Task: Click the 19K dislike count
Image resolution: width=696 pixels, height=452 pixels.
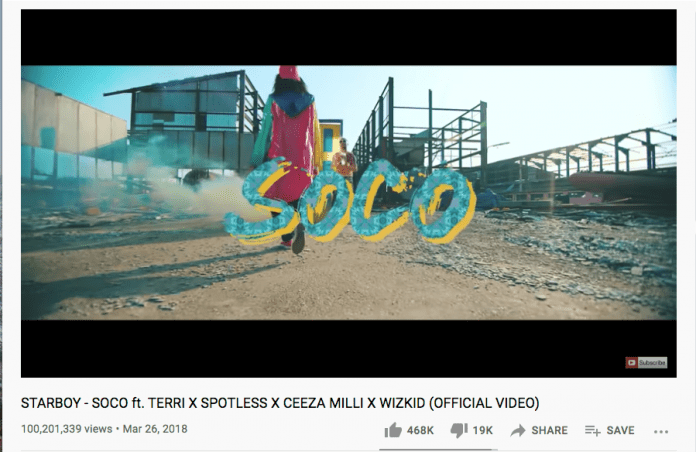Action: pos(482,430)
